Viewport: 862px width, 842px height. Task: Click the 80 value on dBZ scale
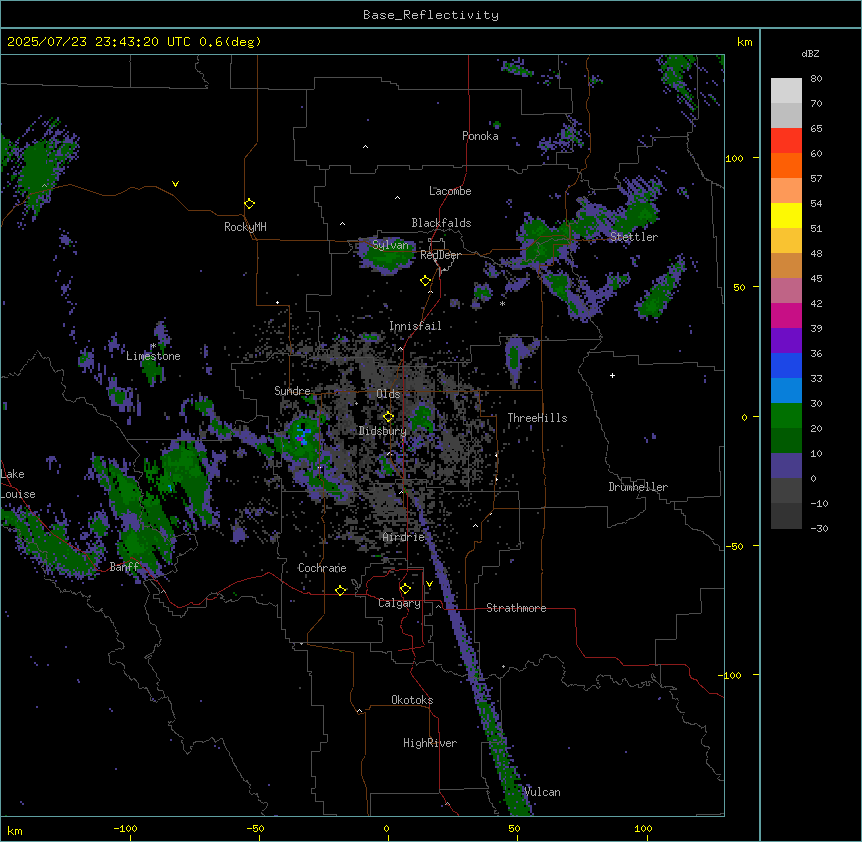click(816, 79)
